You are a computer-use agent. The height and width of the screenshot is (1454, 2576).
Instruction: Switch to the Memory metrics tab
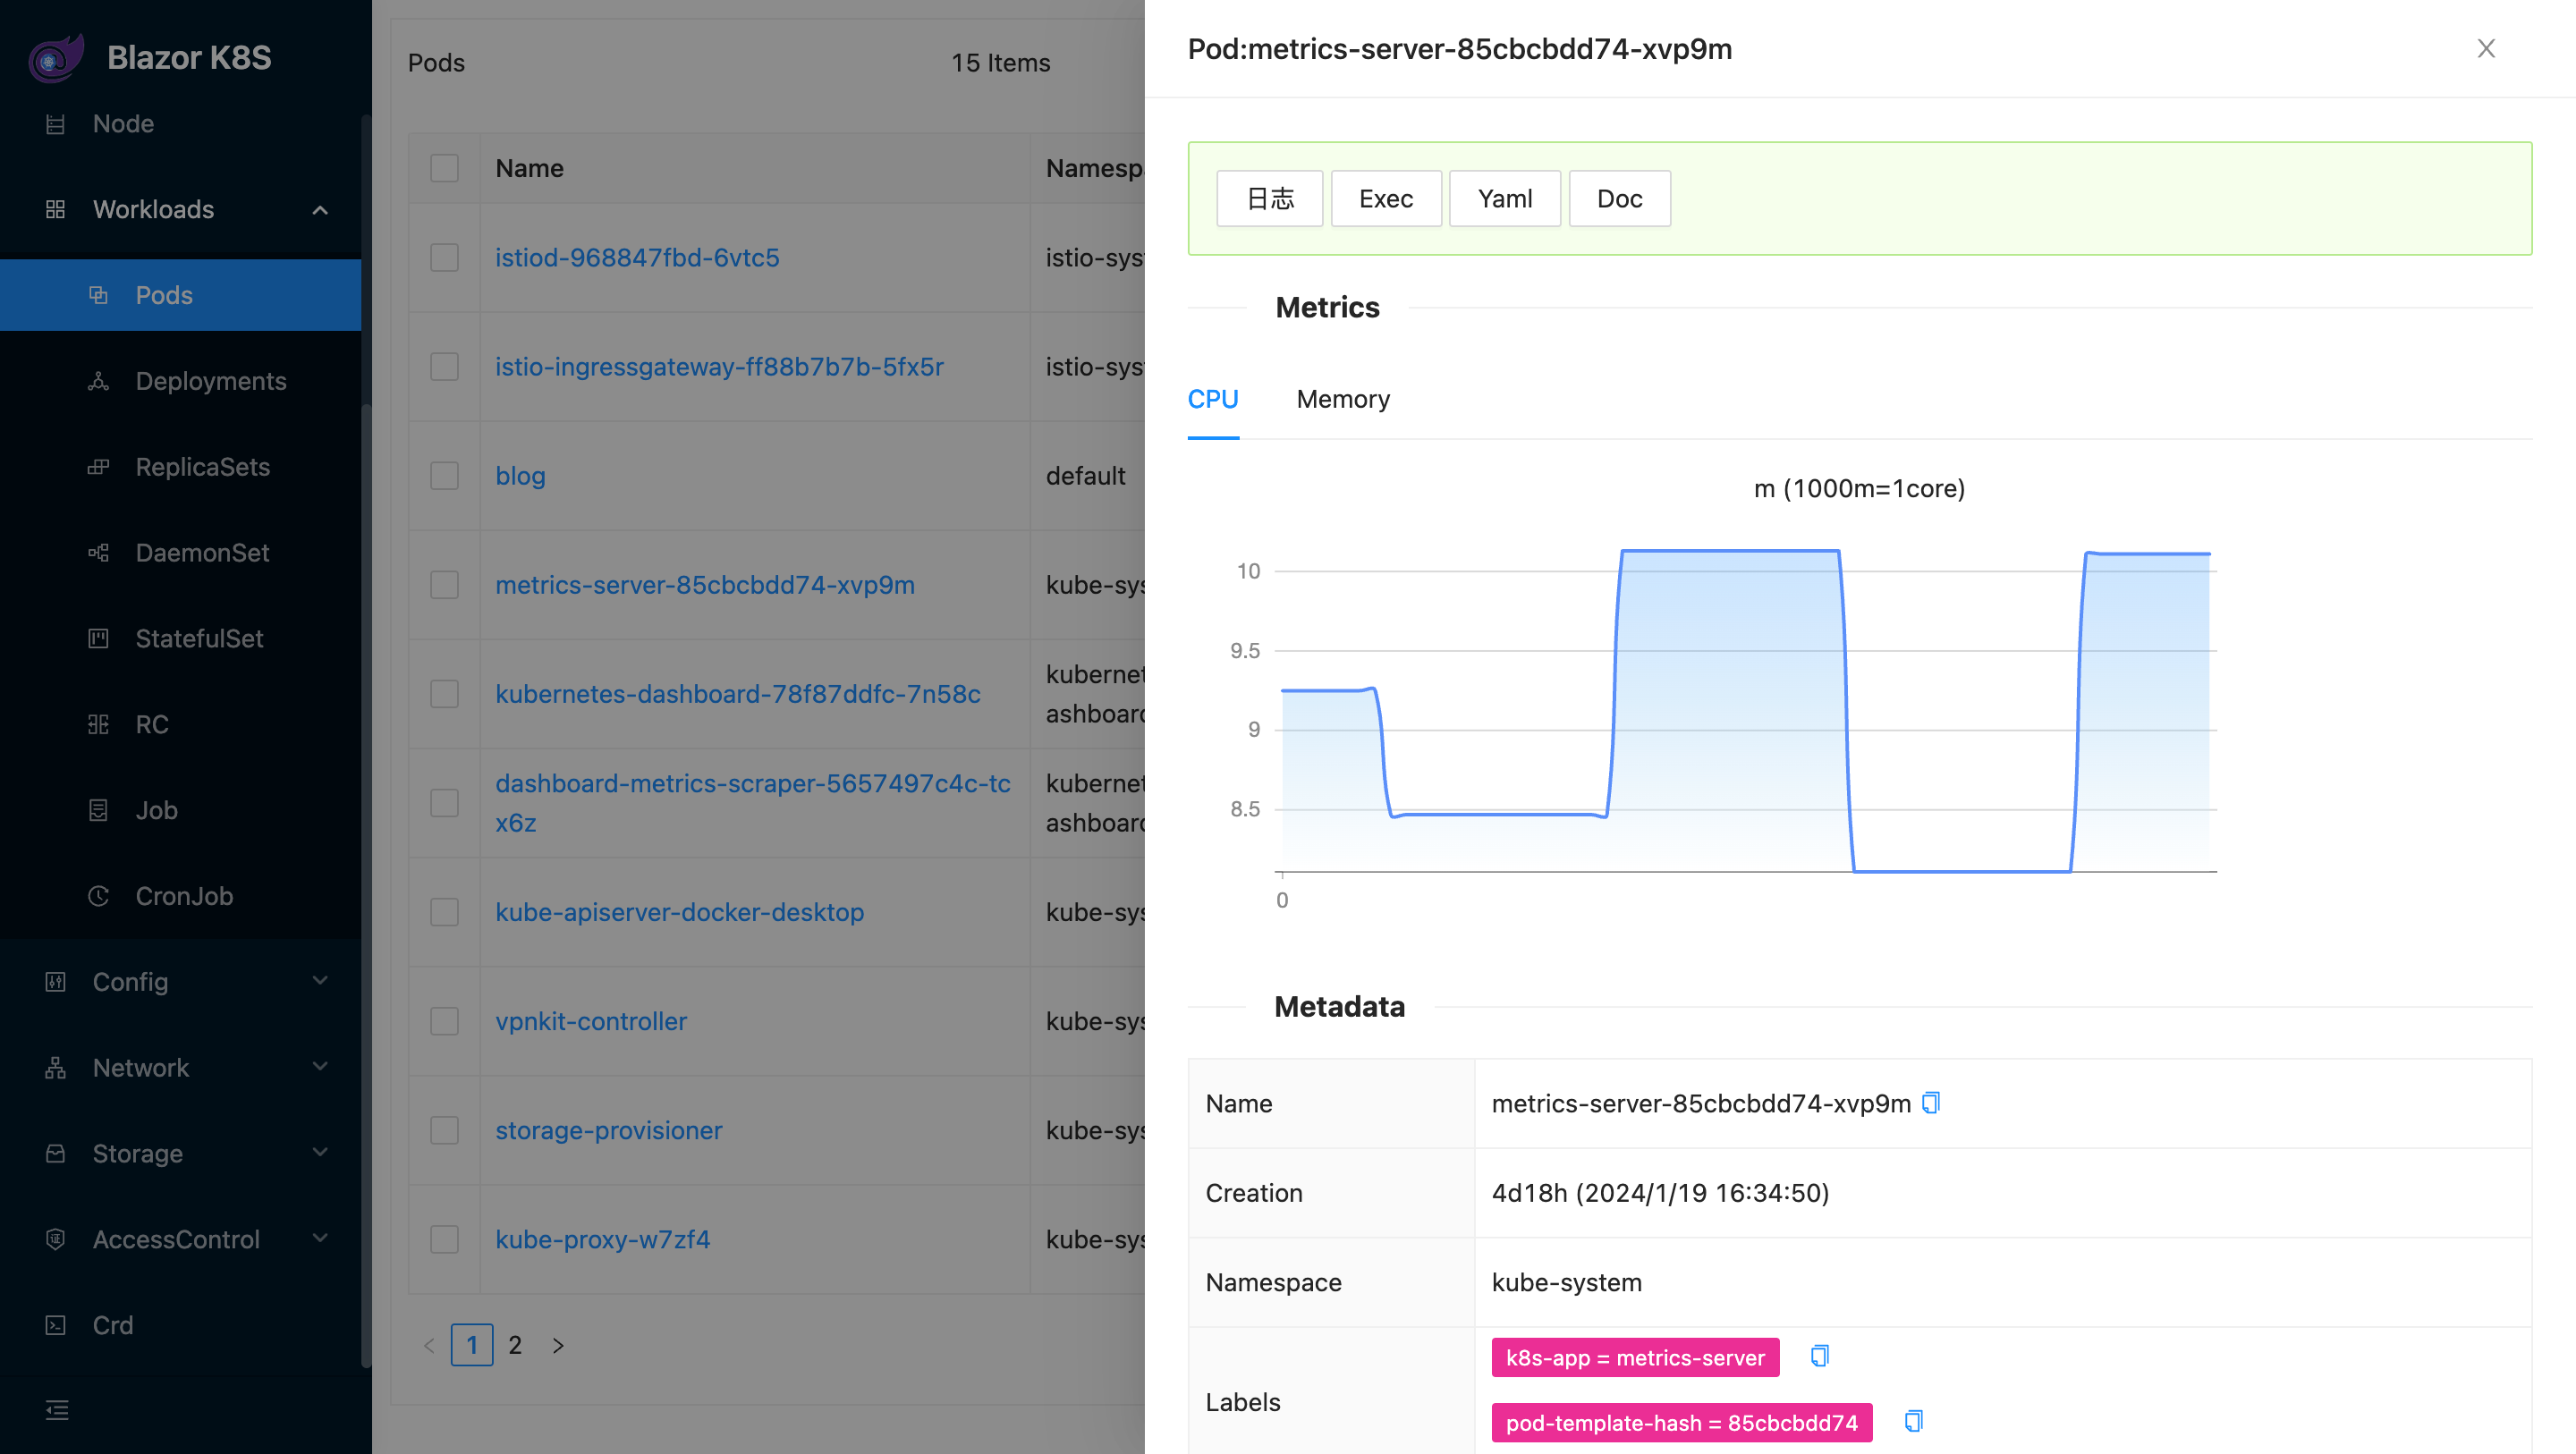tap(1343, 399)
